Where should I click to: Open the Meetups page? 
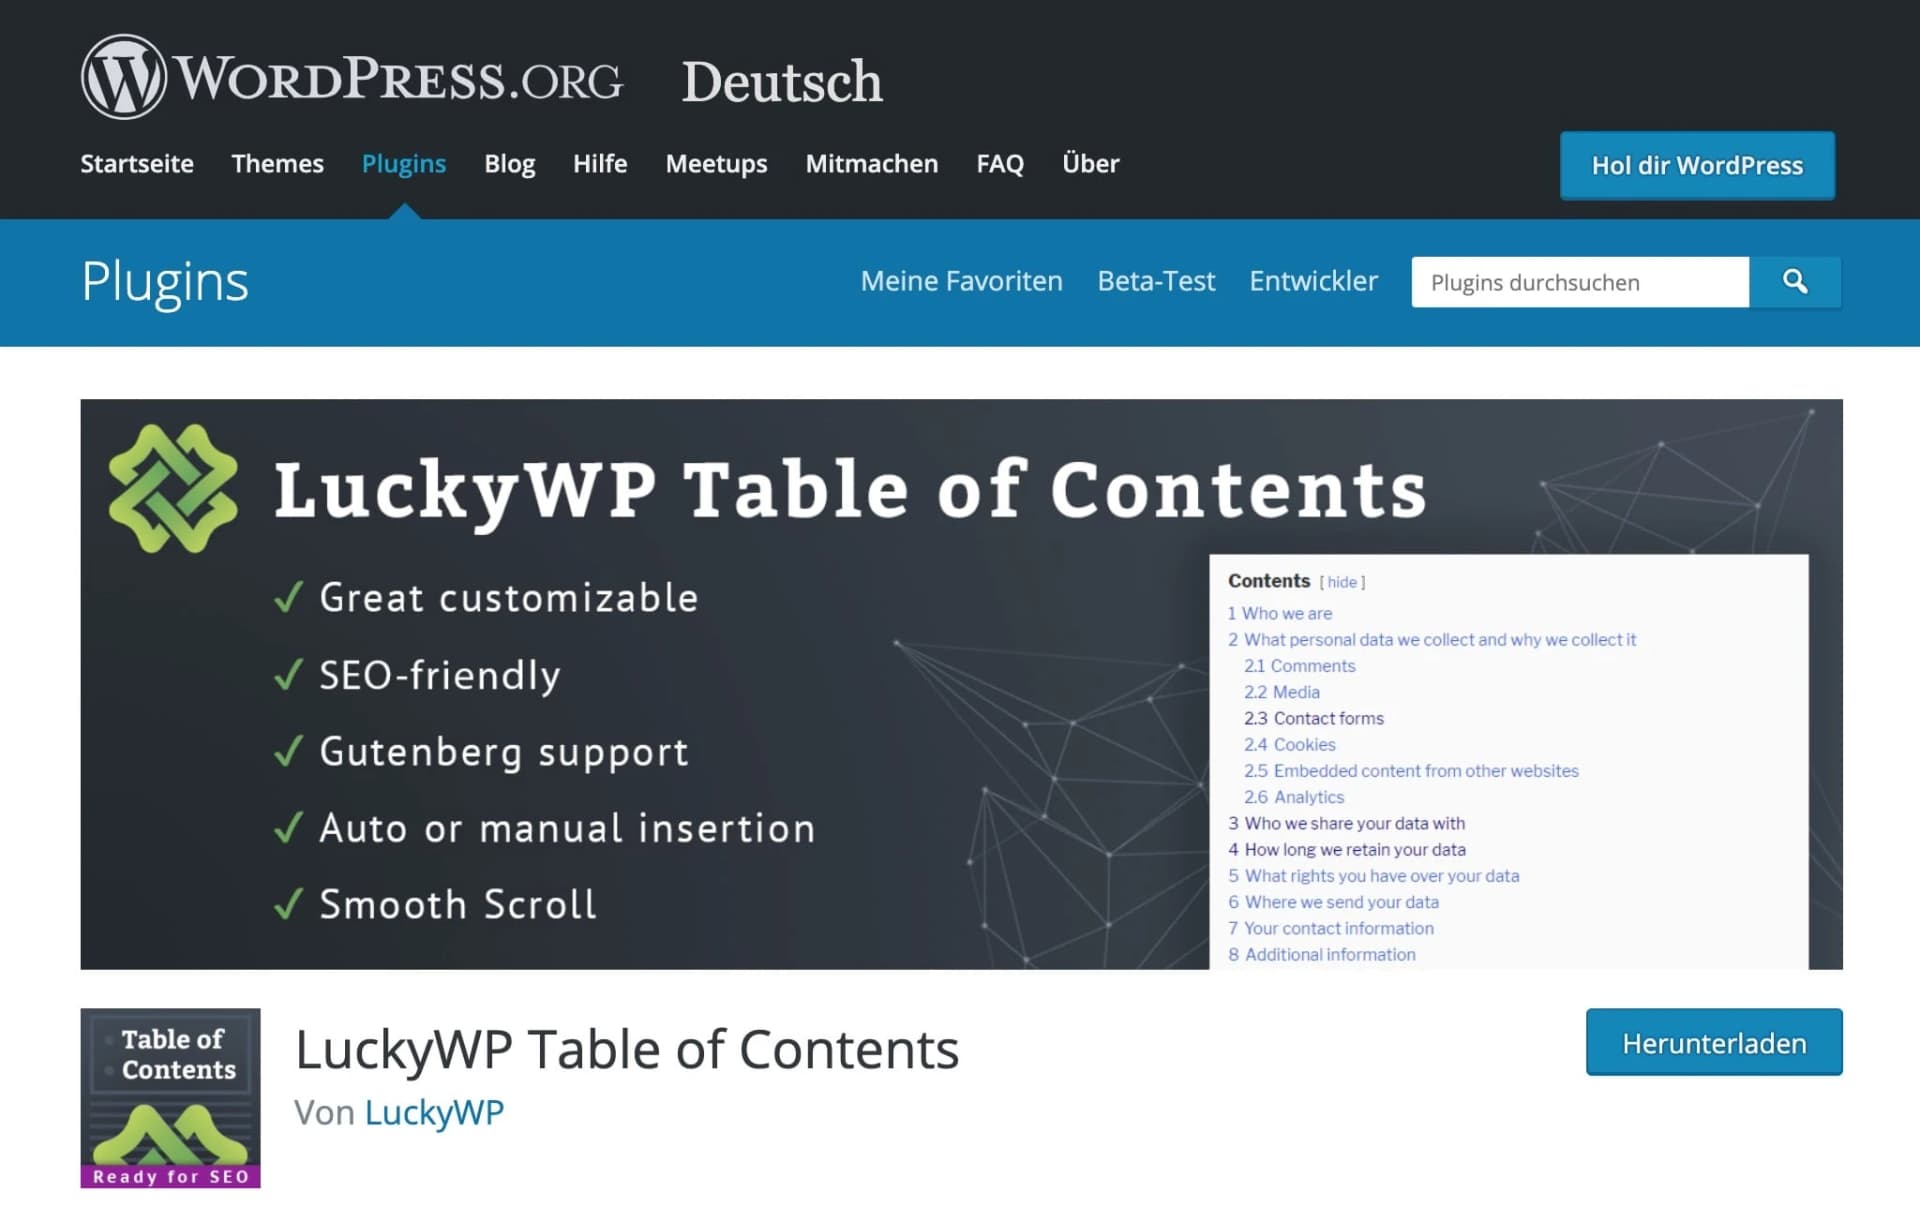(716, 163)
